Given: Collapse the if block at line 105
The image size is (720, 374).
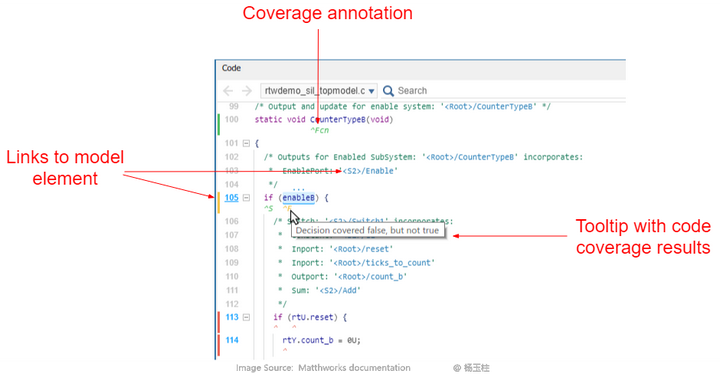Looking at the screenshot, I should [x=246, y=198].
